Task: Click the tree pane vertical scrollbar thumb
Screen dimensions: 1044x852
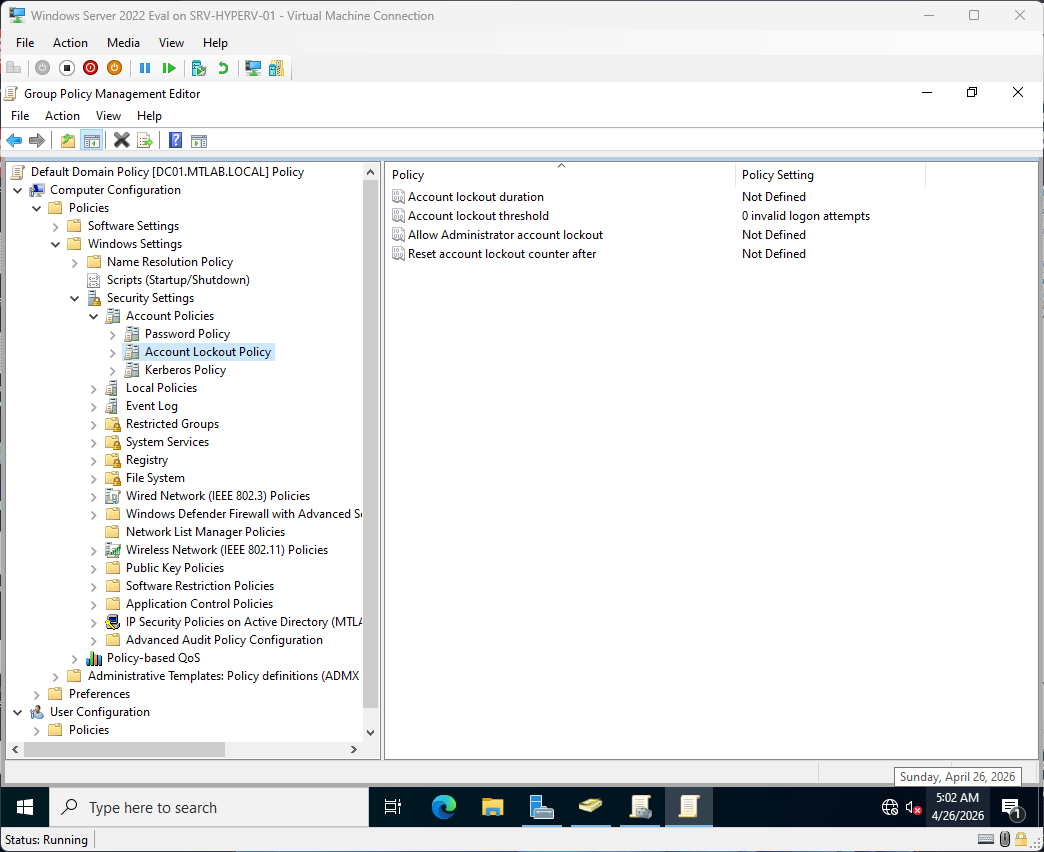Action: pos(371,443)
